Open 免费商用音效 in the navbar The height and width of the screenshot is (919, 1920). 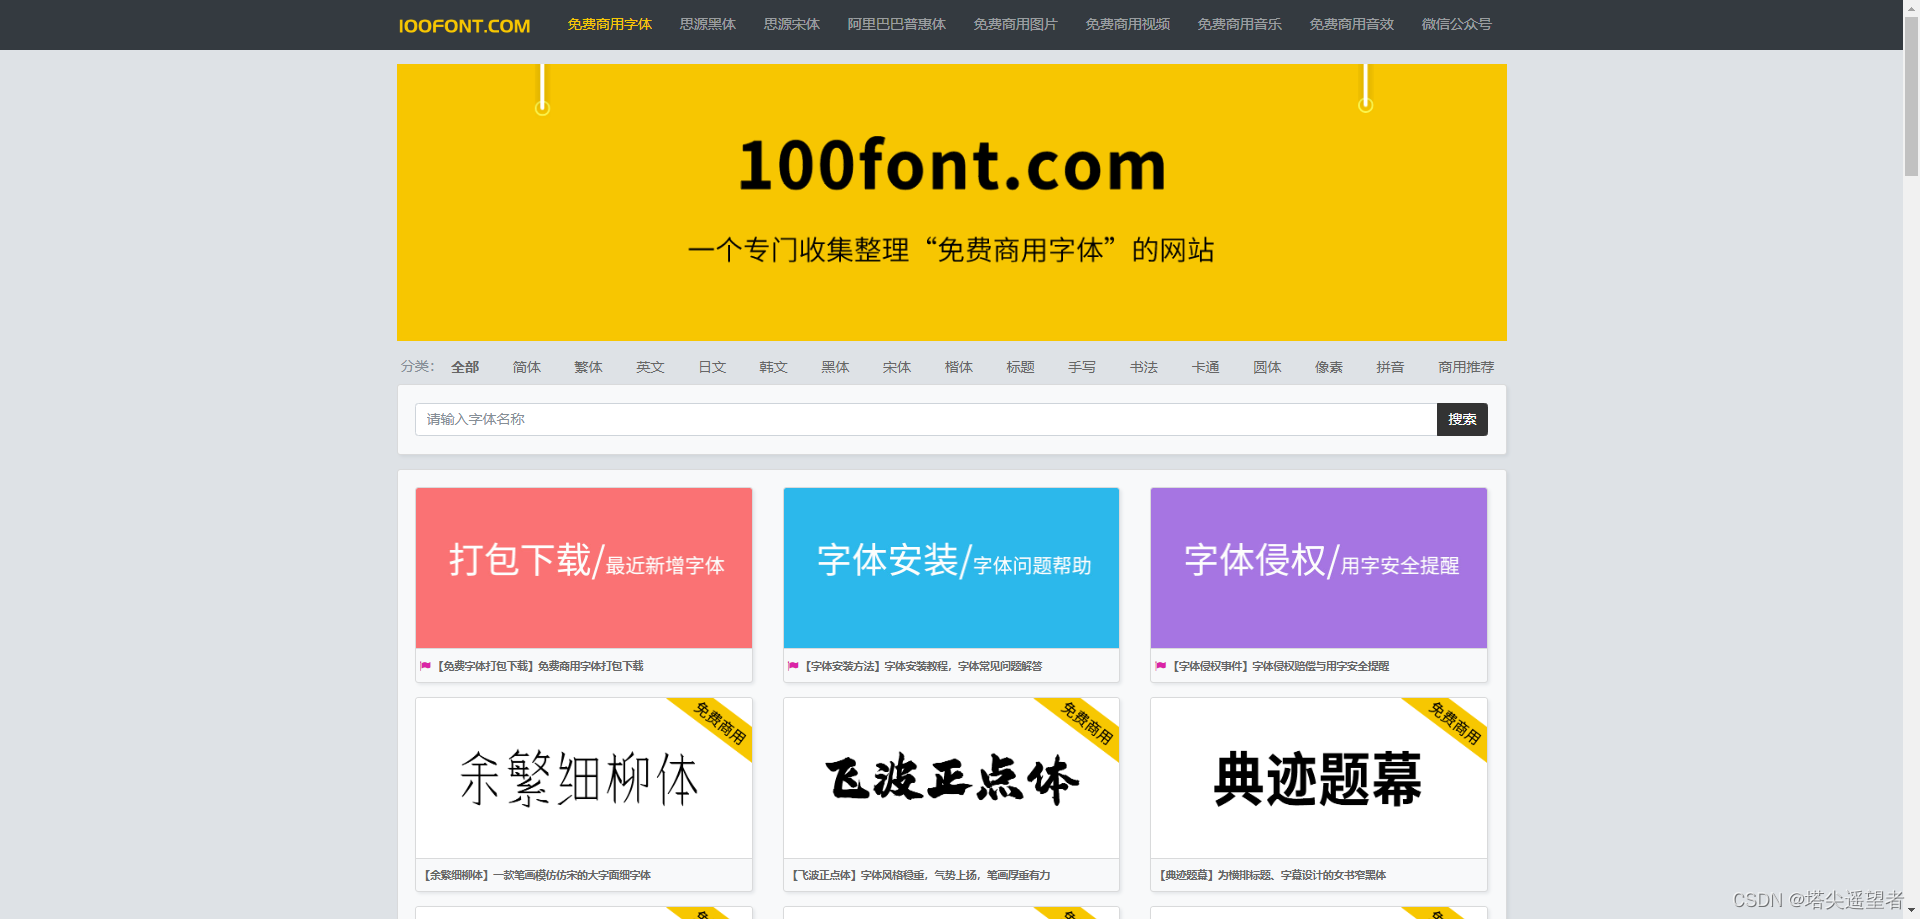click(x=1351, y=24)
